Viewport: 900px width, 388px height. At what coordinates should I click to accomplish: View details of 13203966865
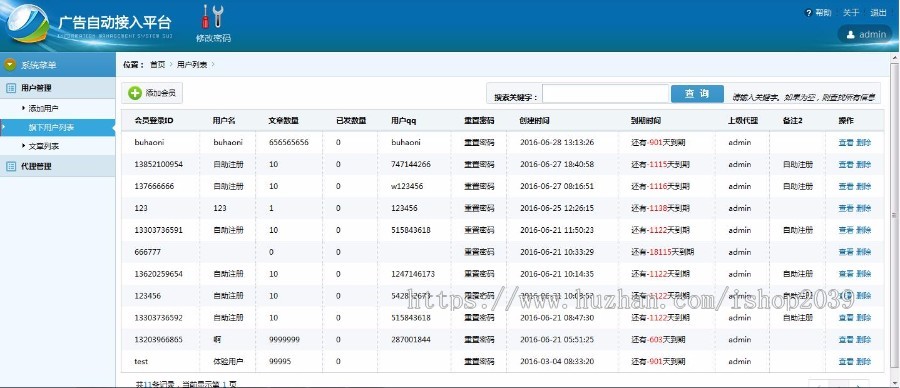coord(845,340)
